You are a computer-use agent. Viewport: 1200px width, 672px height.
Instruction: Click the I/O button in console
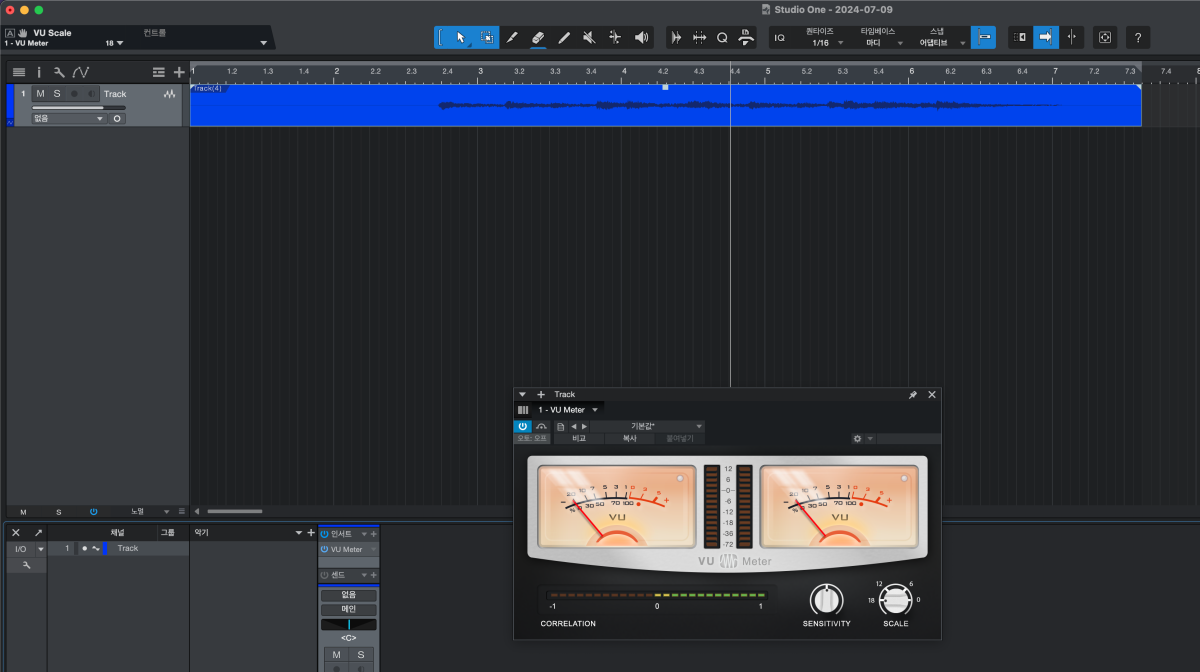point(20,549)
